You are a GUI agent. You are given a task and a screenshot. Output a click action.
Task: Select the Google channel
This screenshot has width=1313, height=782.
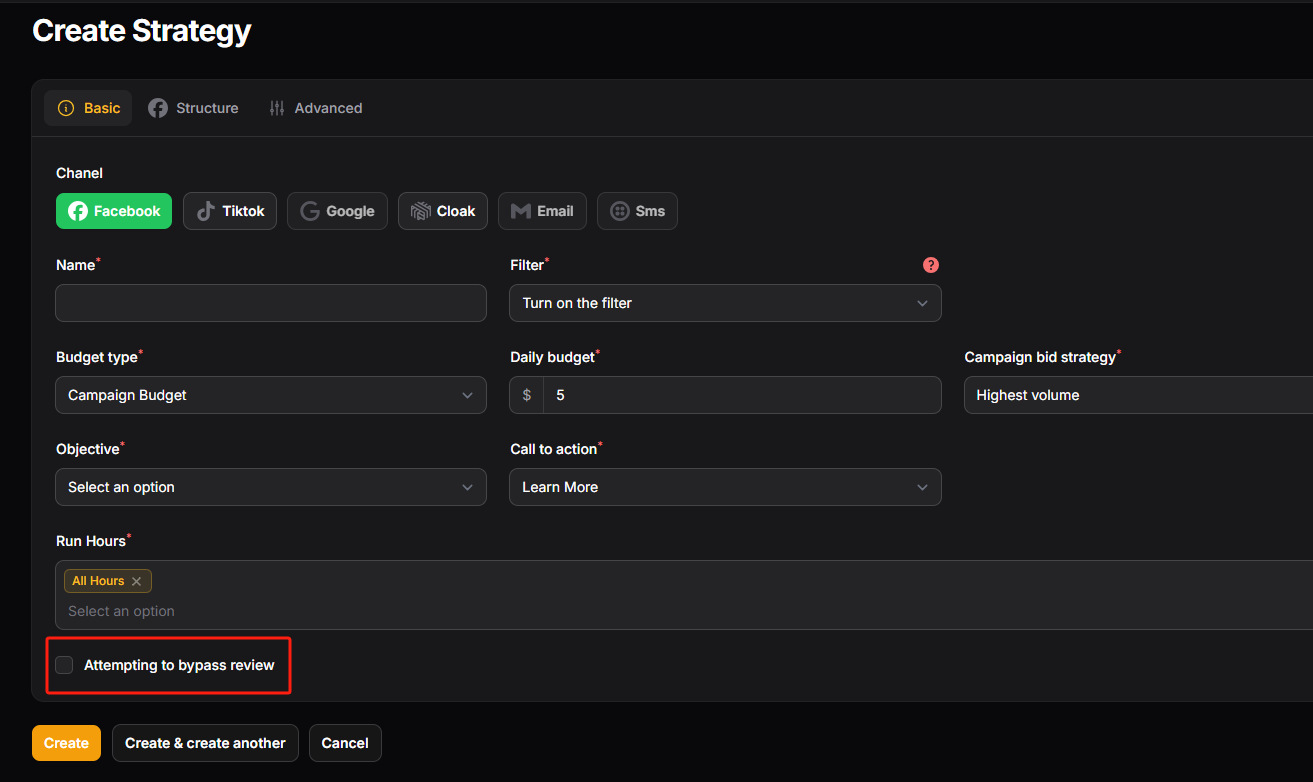point(337,211)
